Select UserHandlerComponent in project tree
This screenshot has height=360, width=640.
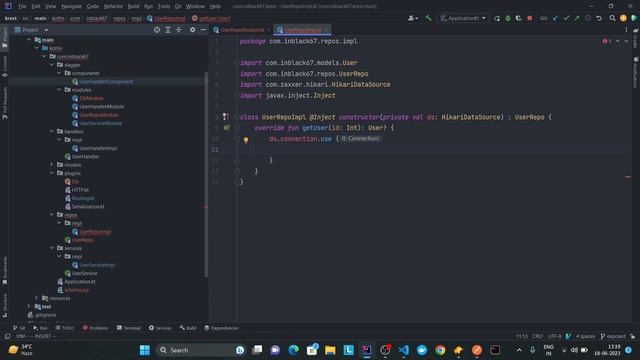tap(106, 82)
